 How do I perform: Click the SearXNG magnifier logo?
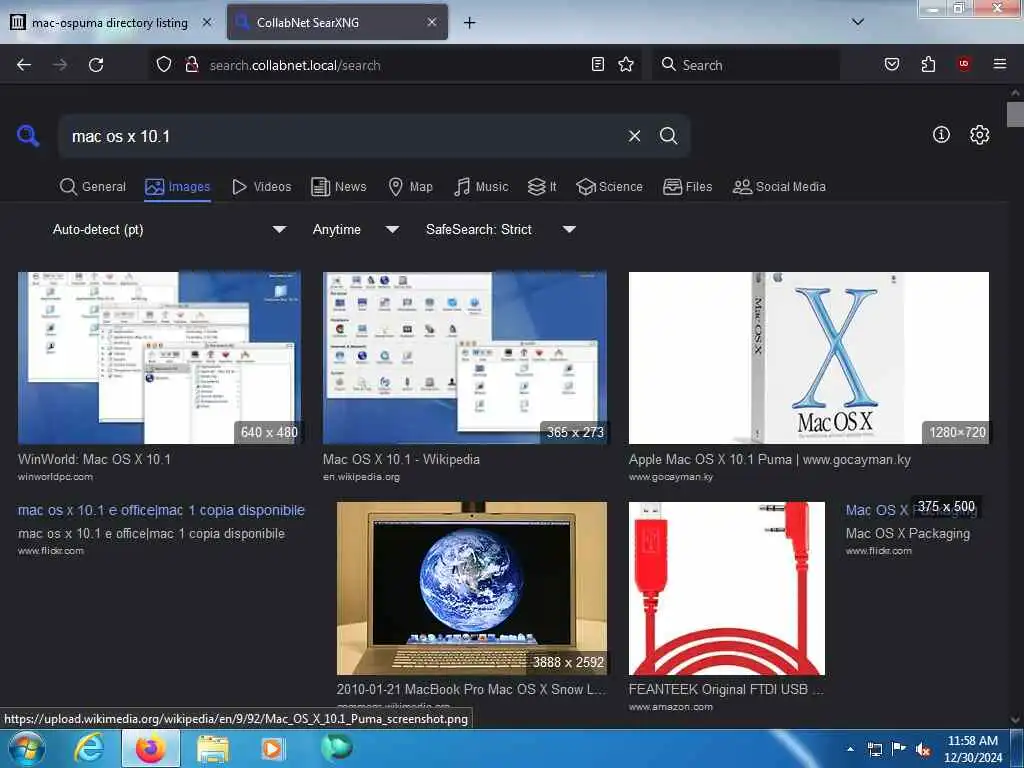(x=28, y=136)
